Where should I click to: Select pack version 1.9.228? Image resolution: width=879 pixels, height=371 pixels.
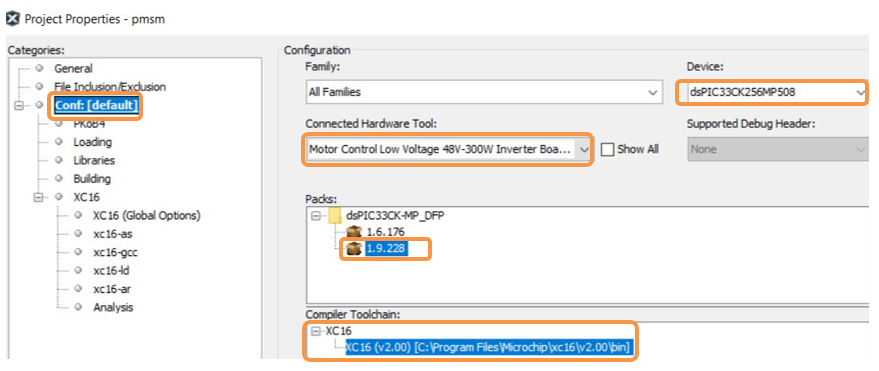(x=387, y=249)
